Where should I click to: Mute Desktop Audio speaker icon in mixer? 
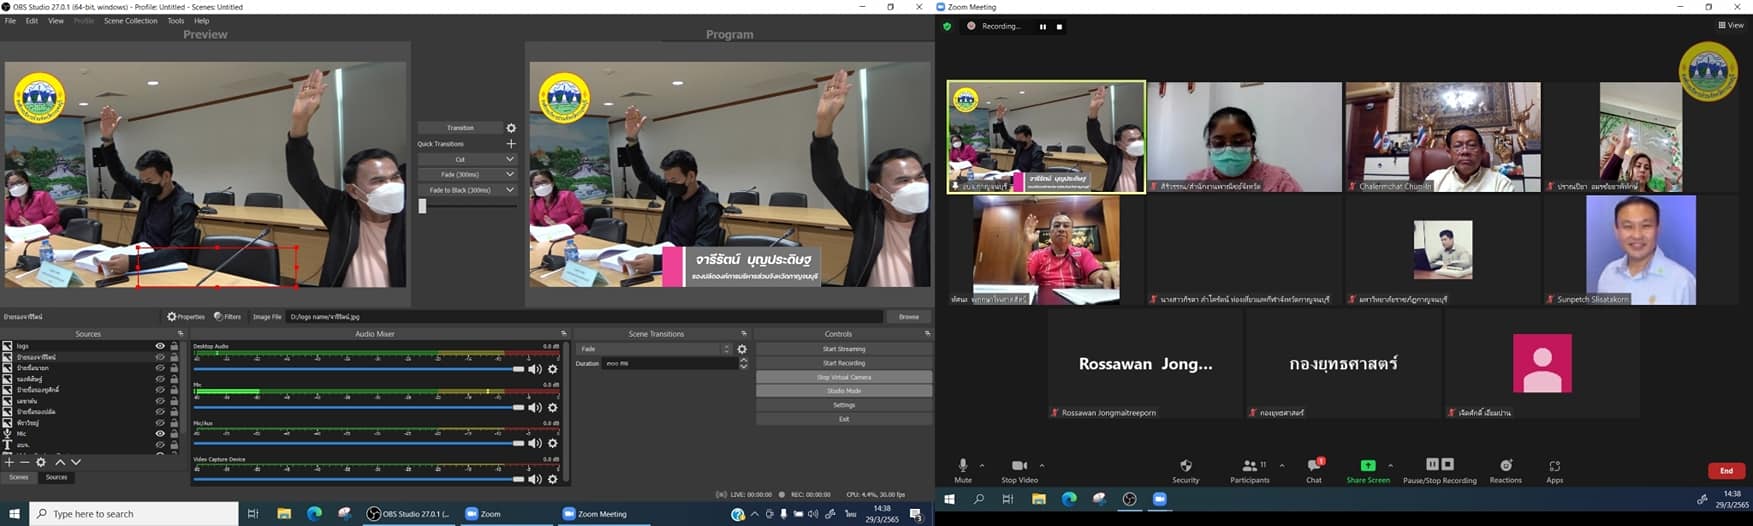(x=535, y=369)
